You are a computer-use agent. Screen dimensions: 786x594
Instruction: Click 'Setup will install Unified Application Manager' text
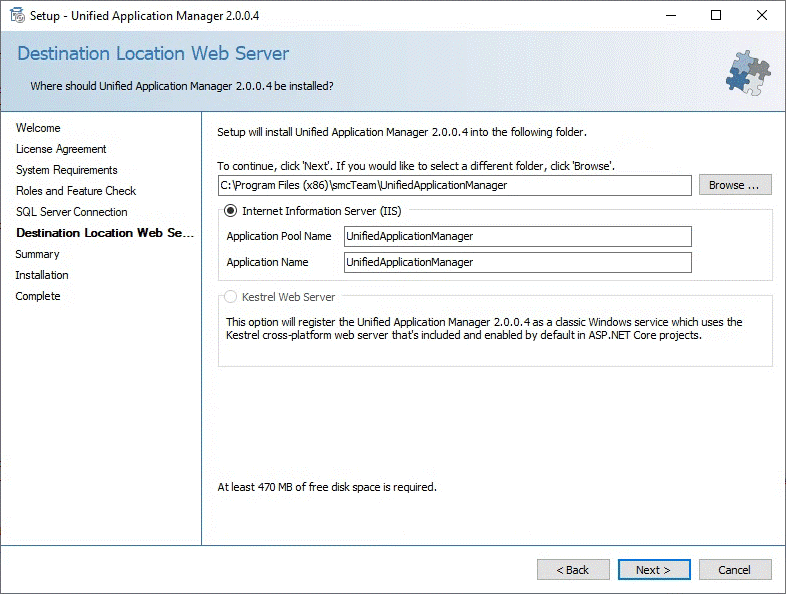pyautogui.click(x=402, y=132)
